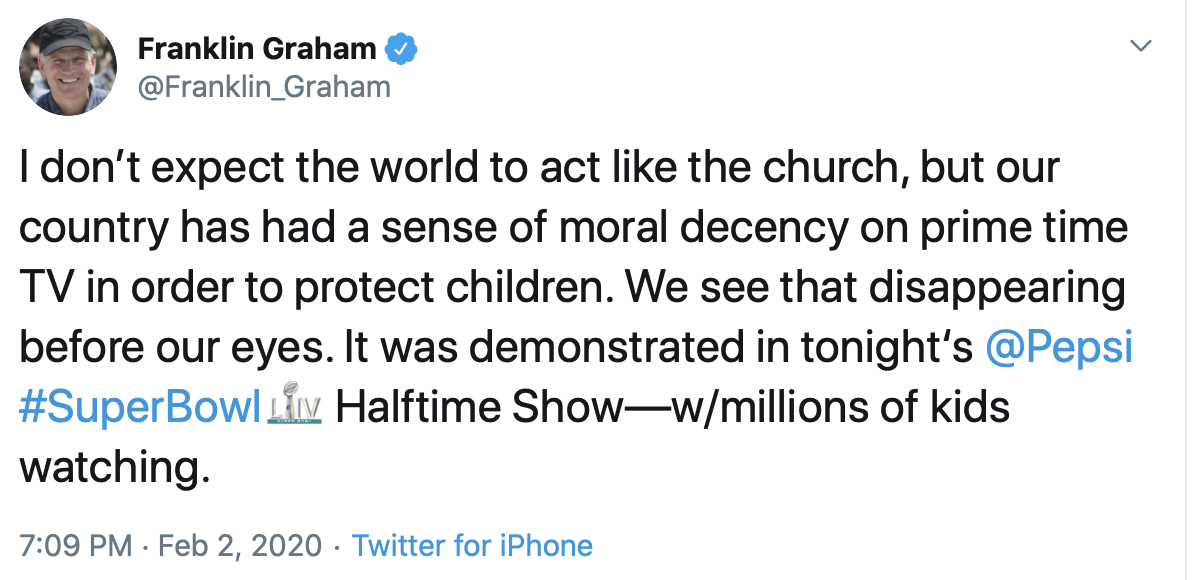Click the 7:09 PM timestamp
The width and height of the screenshot is (1194, 580).
point(76,545)
